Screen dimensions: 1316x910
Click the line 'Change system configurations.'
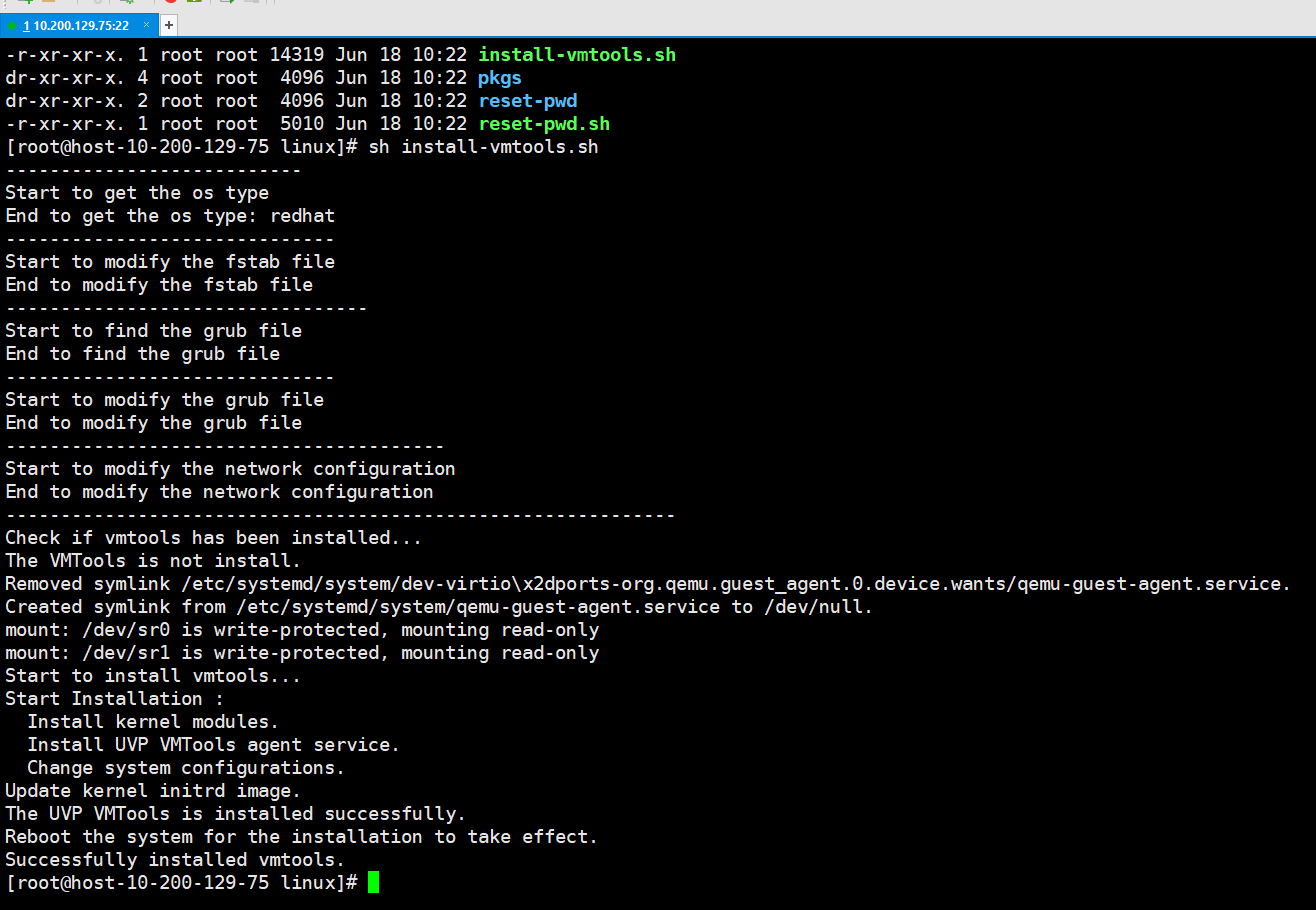point(186,768)
